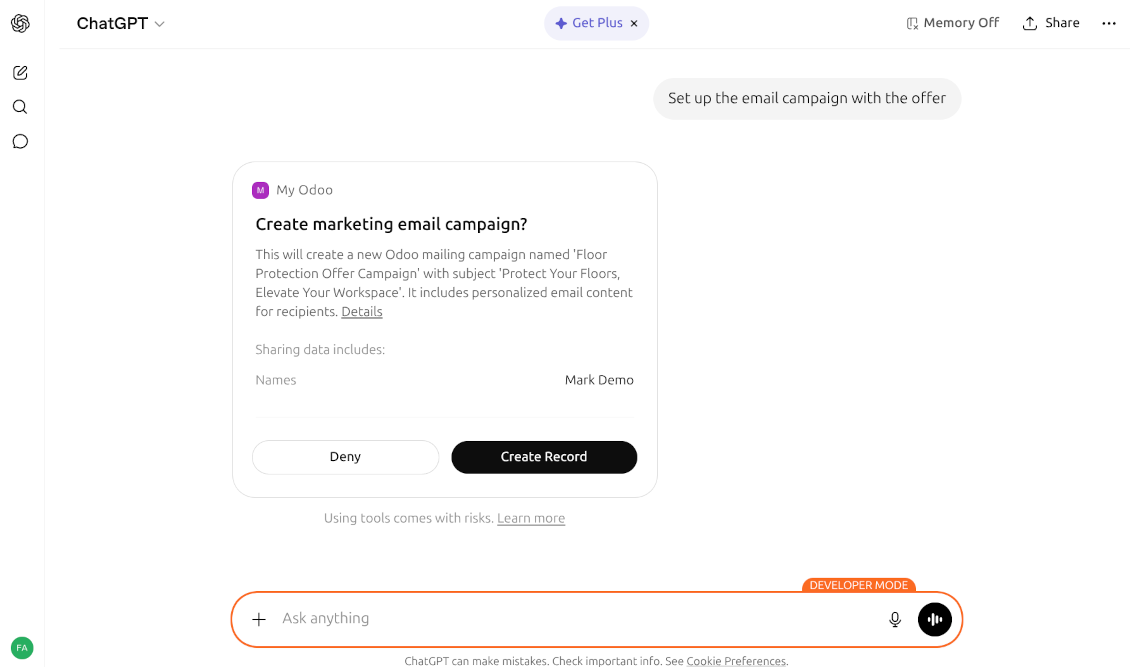Click the Developer Mode badge
The width and height of the screenshot is (1130, 667).
858,586
